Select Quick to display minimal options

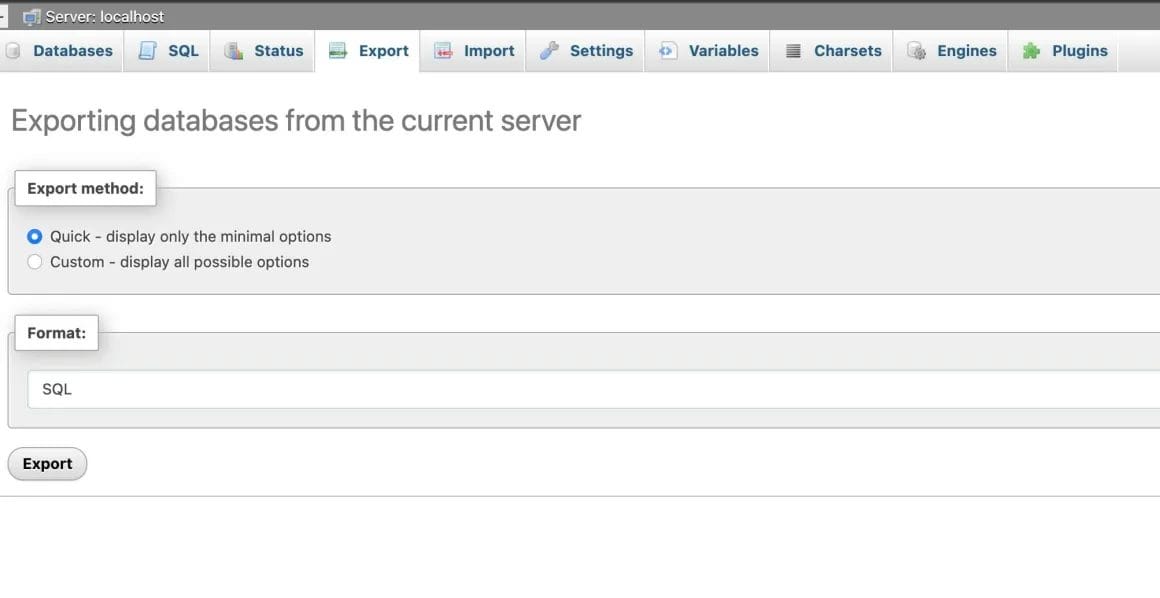(34, 236)
